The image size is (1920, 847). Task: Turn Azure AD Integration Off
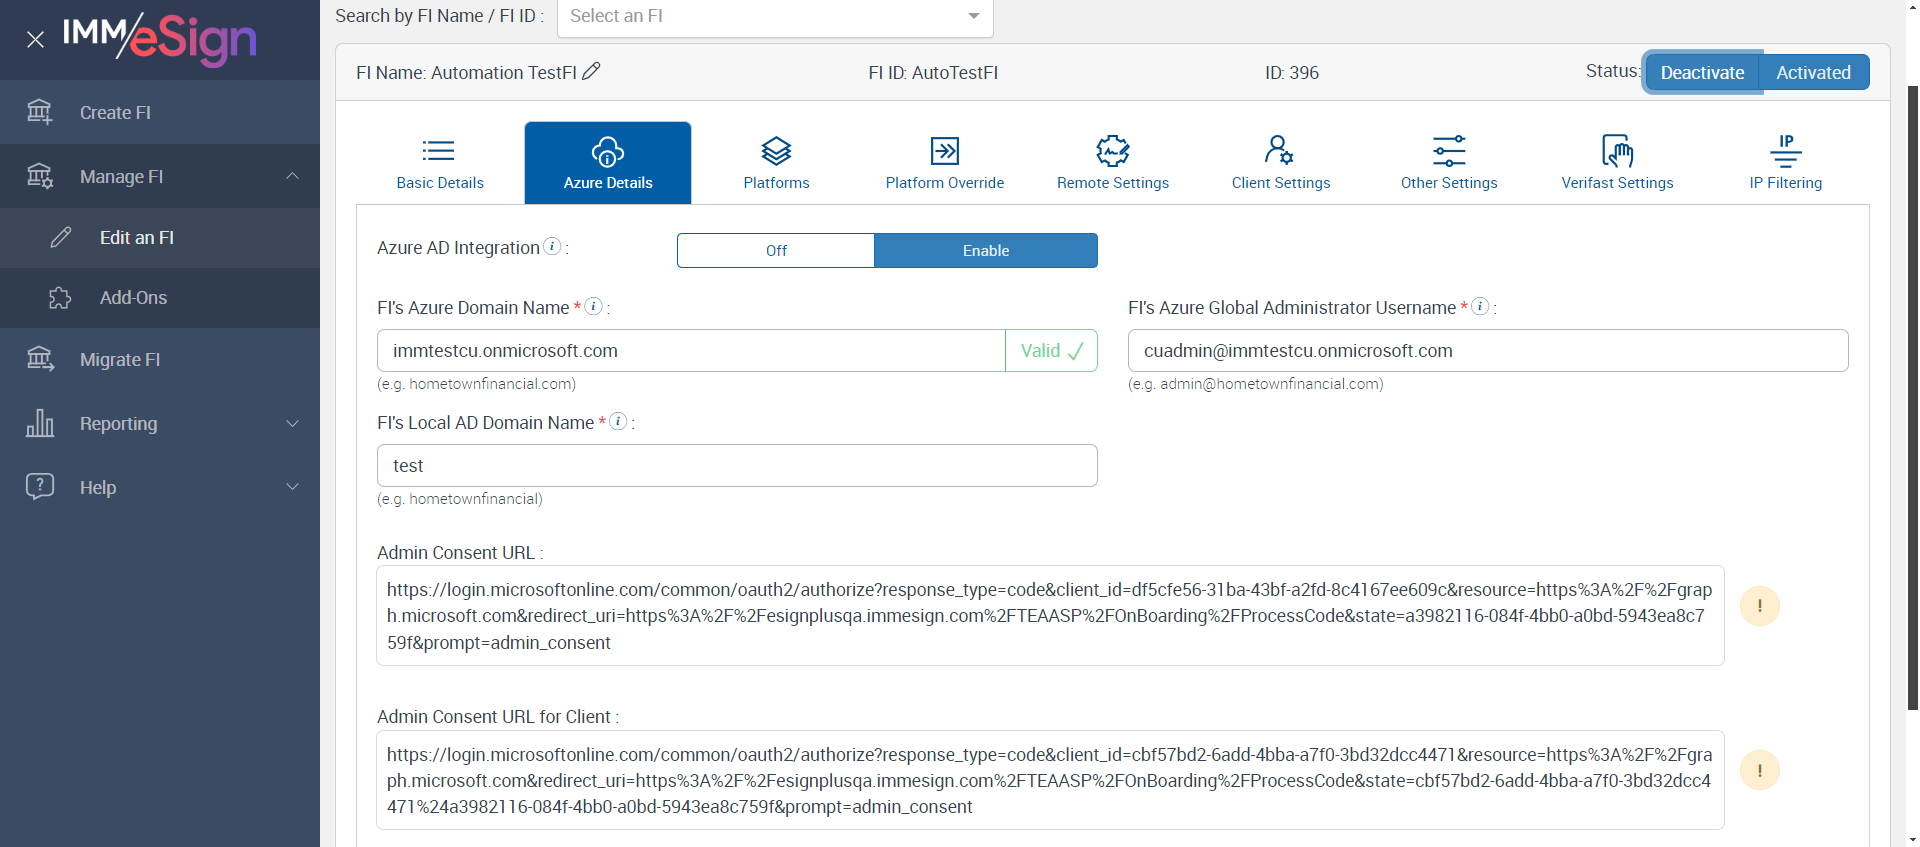point(776,251)
